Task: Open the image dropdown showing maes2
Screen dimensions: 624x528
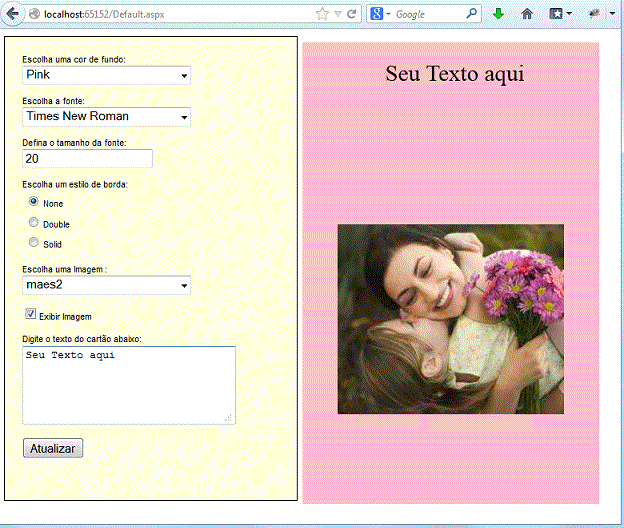Action: click(106, 285)
